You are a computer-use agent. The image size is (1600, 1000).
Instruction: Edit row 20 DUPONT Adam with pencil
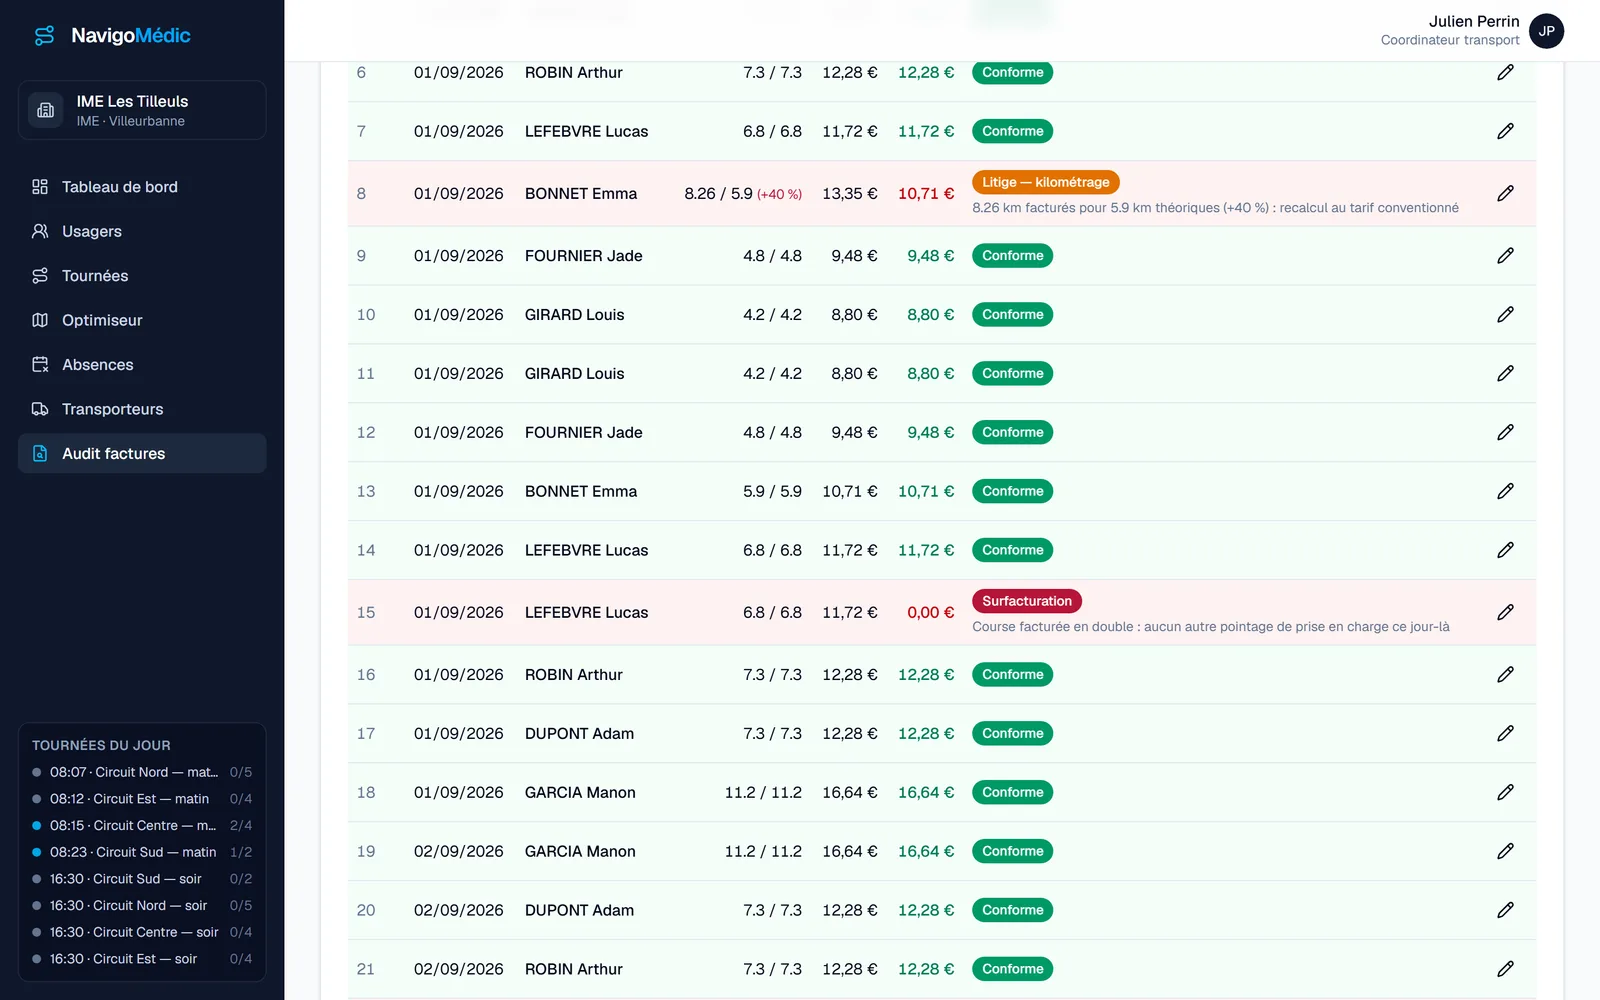click(x=1505, y=910)
